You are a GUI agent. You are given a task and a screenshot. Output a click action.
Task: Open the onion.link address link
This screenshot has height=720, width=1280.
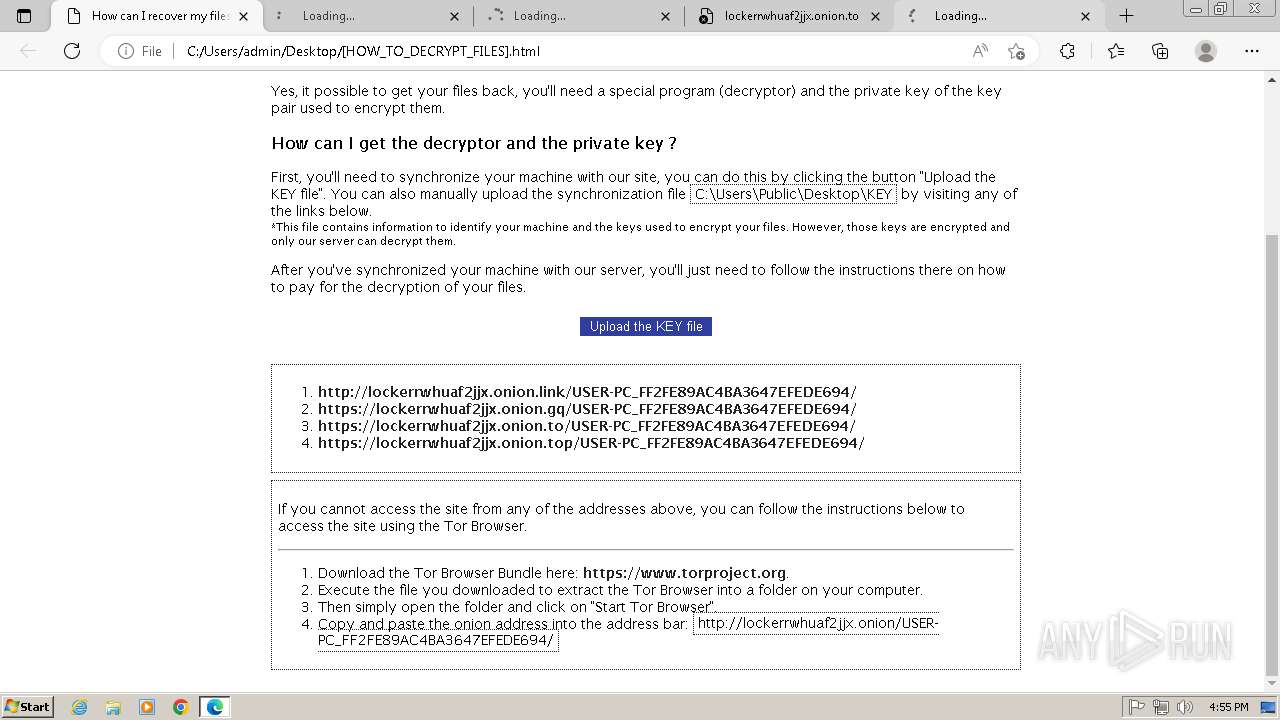pyautogui.click(x=587, y=392)
